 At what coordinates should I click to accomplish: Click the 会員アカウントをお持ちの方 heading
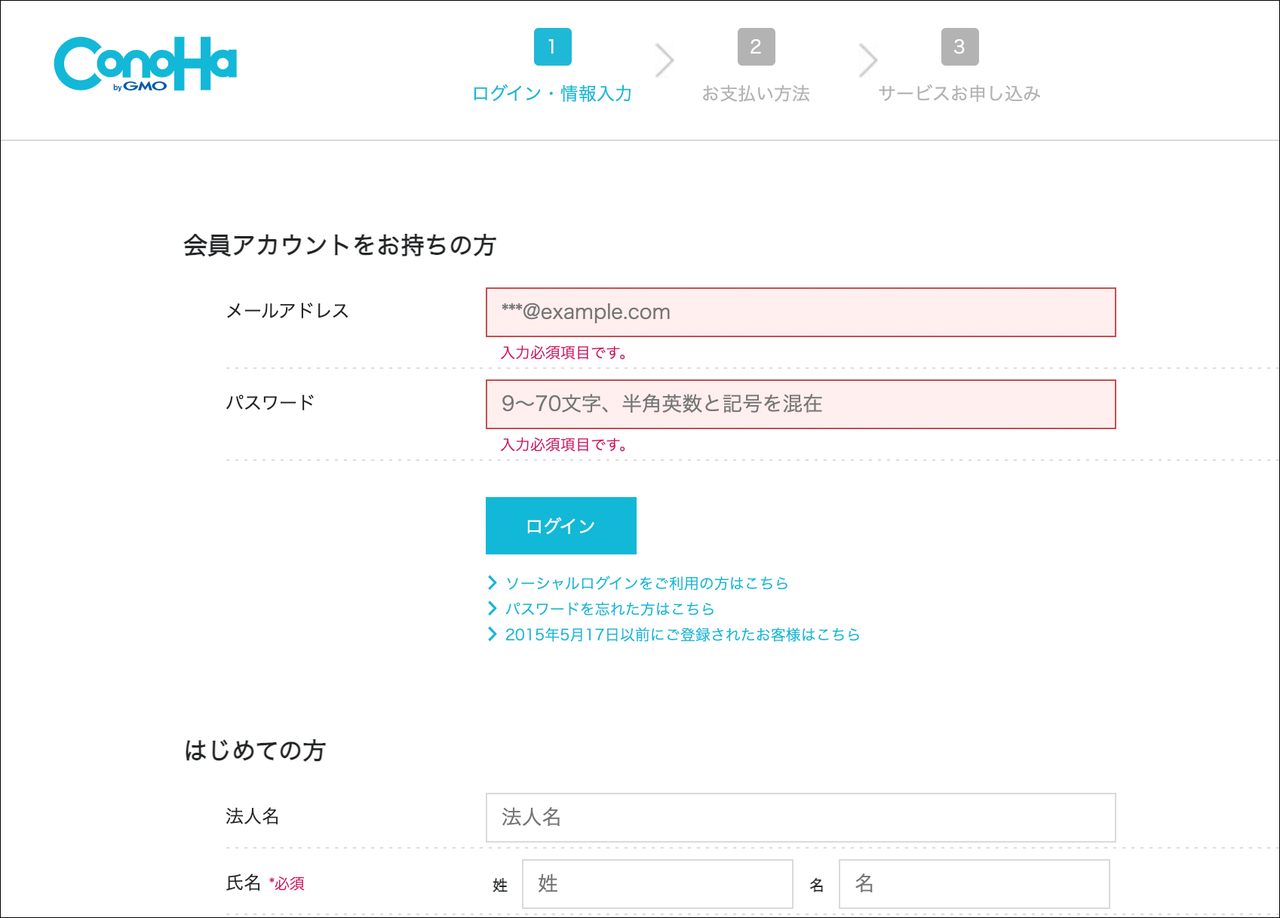[340, 245]
